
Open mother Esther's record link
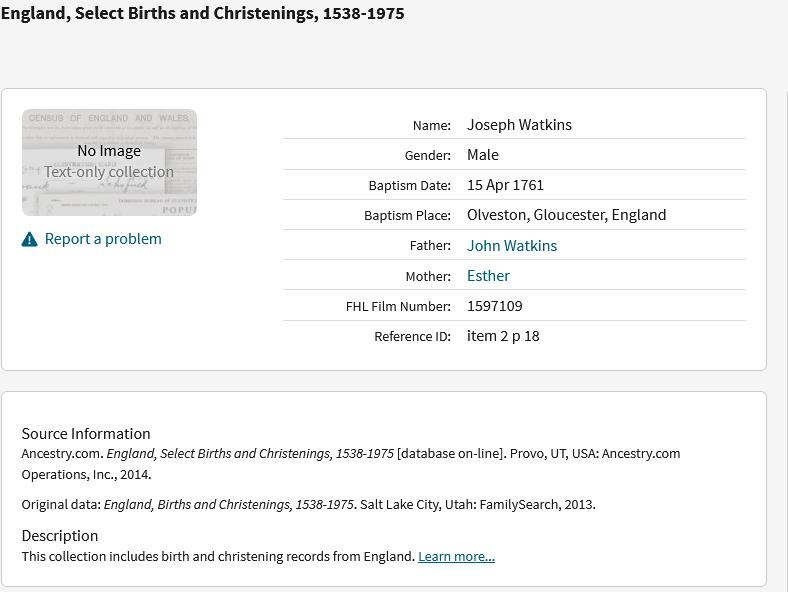pyautogui.click(x=488, y=276)
